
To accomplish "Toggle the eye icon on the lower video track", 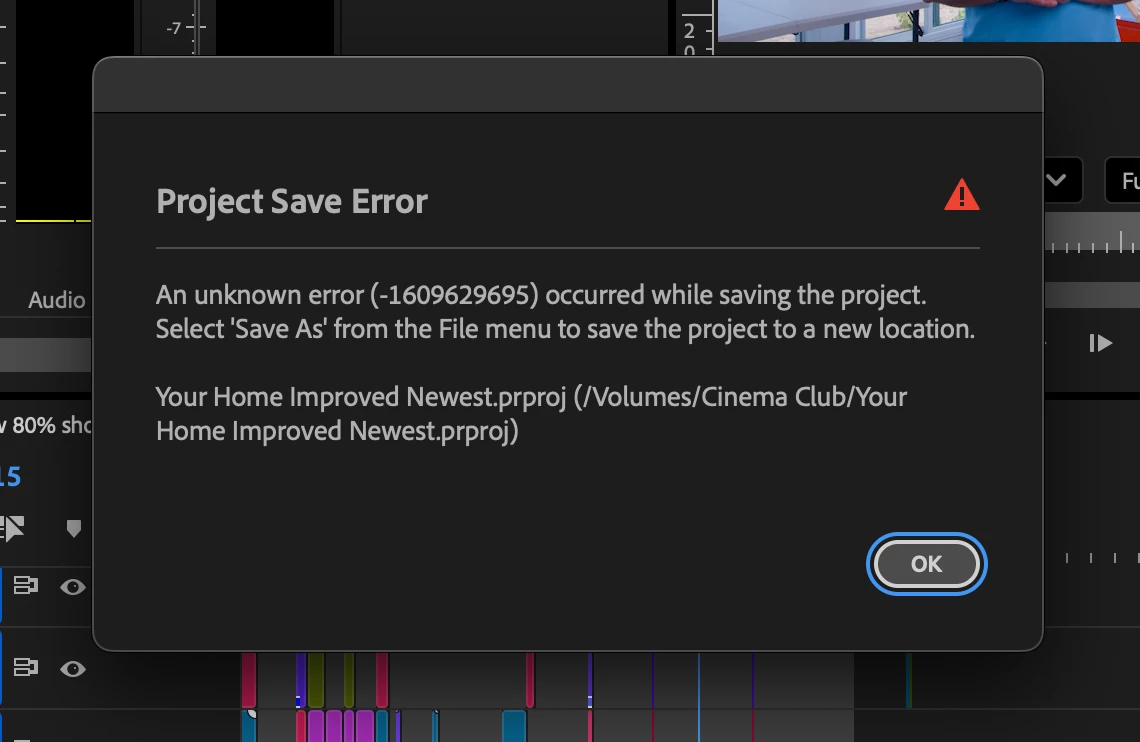I will pyautogui.click(x=73, y=669).
